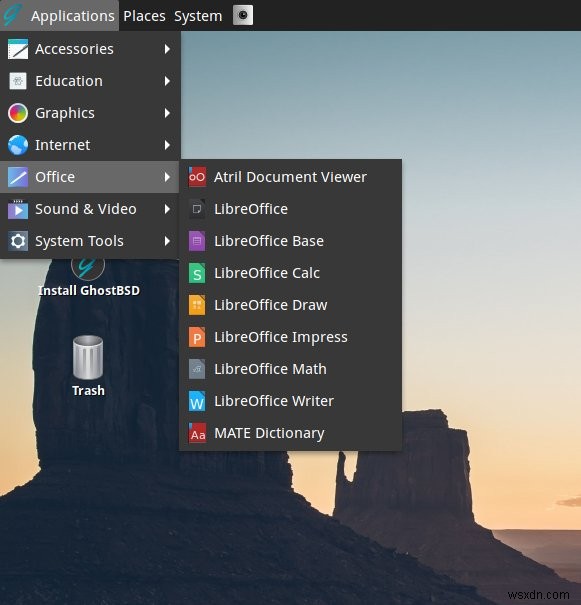Expand the Graphics submenu arrow

(x=167, y=113)
